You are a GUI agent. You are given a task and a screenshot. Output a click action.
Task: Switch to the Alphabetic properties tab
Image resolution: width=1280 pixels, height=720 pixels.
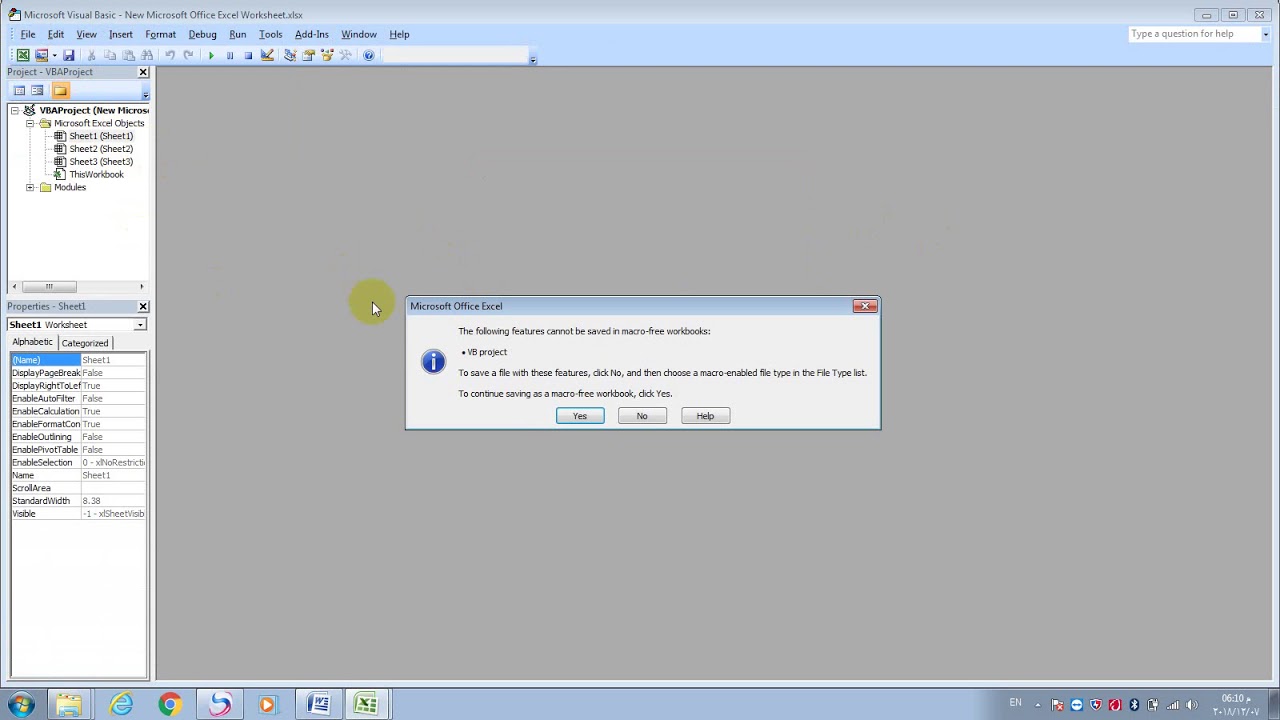[x=32, y=342]
